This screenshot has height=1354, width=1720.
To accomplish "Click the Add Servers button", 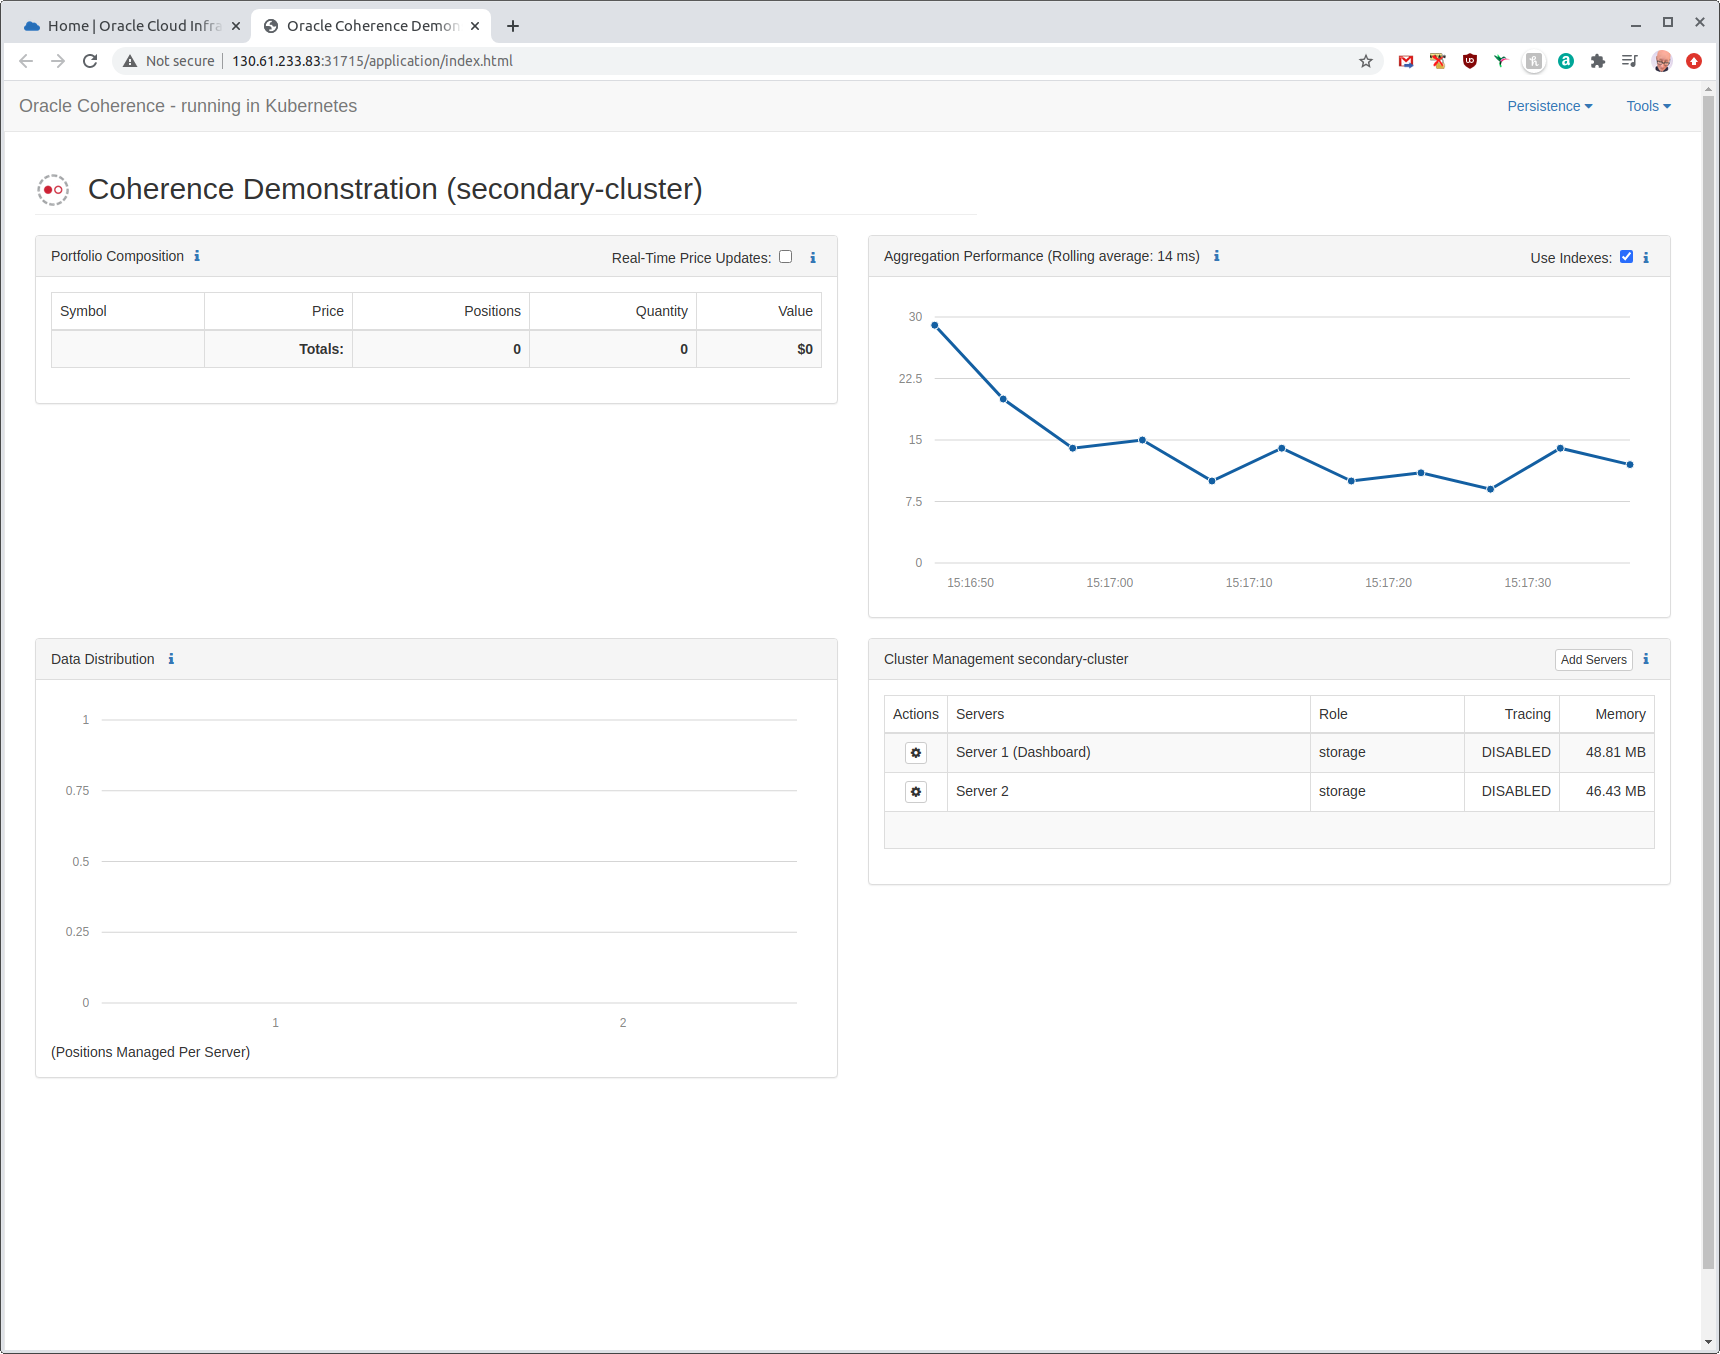I will pos(1594,660).
